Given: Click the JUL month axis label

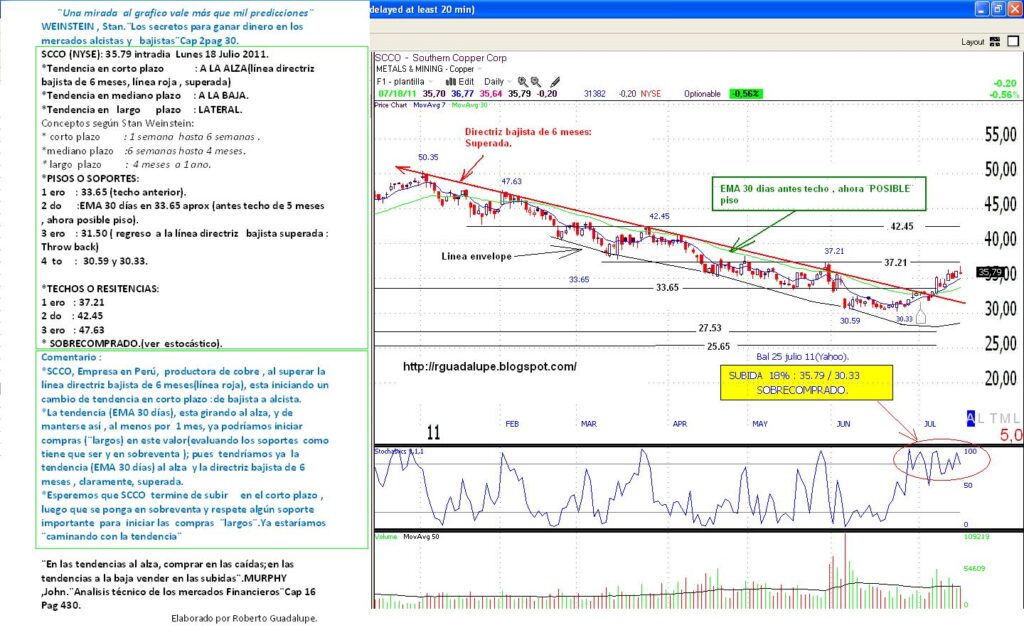Looking at the screenshot, I should pyautogui.click(x=929, y=424).
